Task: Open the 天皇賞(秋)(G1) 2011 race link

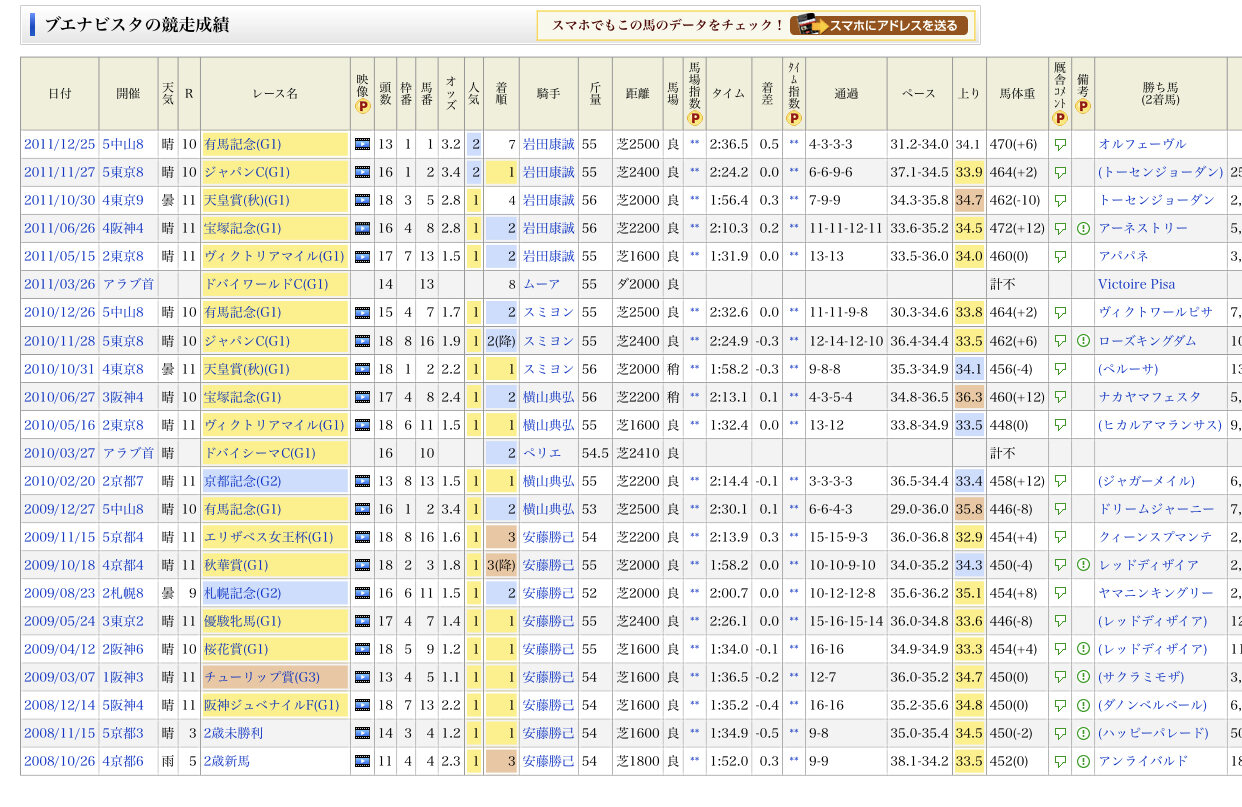Action: pos(247,200)
